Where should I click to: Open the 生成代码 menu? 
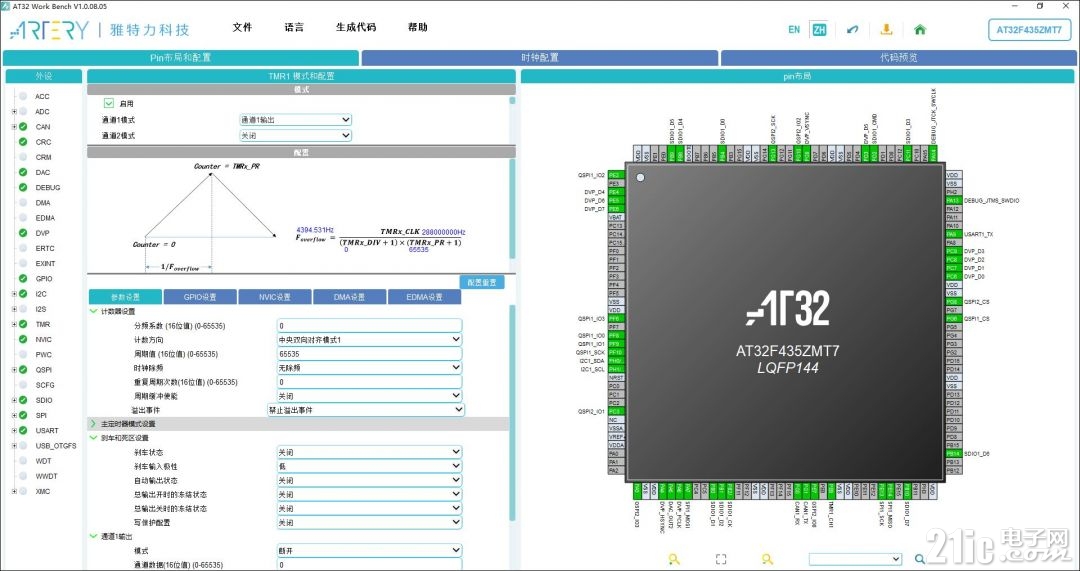(356, 28)
